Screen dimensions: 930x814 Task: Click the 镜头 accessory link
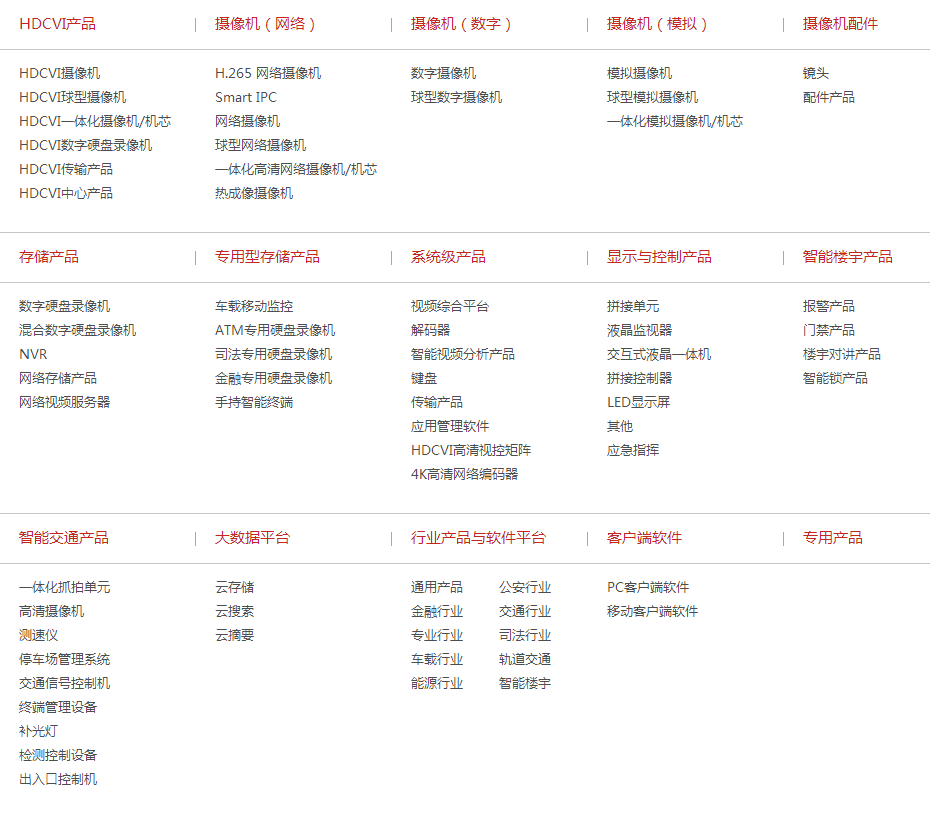point(816,73)
